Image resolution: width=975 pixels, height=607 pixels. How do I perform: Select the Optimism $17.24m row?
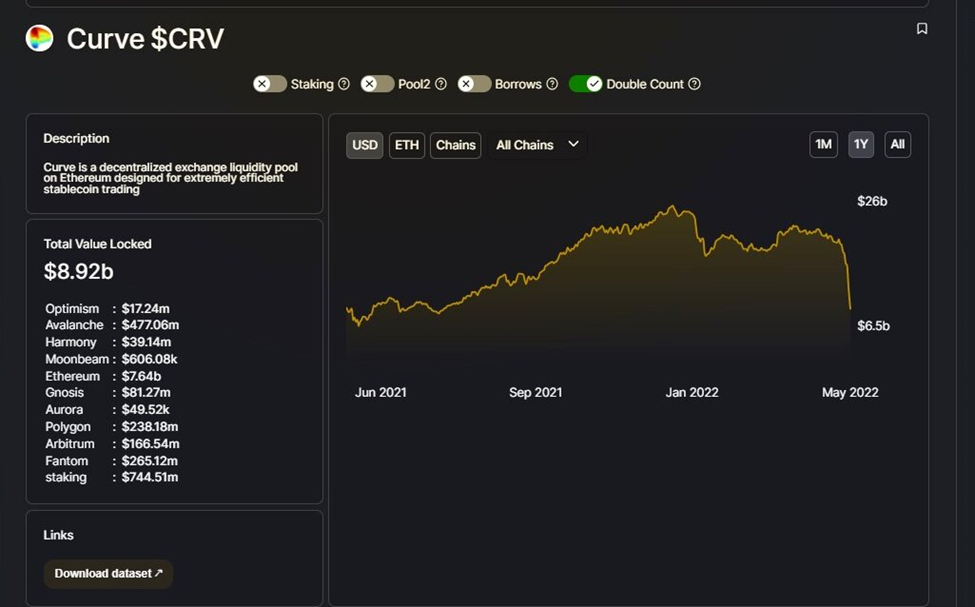107,308
